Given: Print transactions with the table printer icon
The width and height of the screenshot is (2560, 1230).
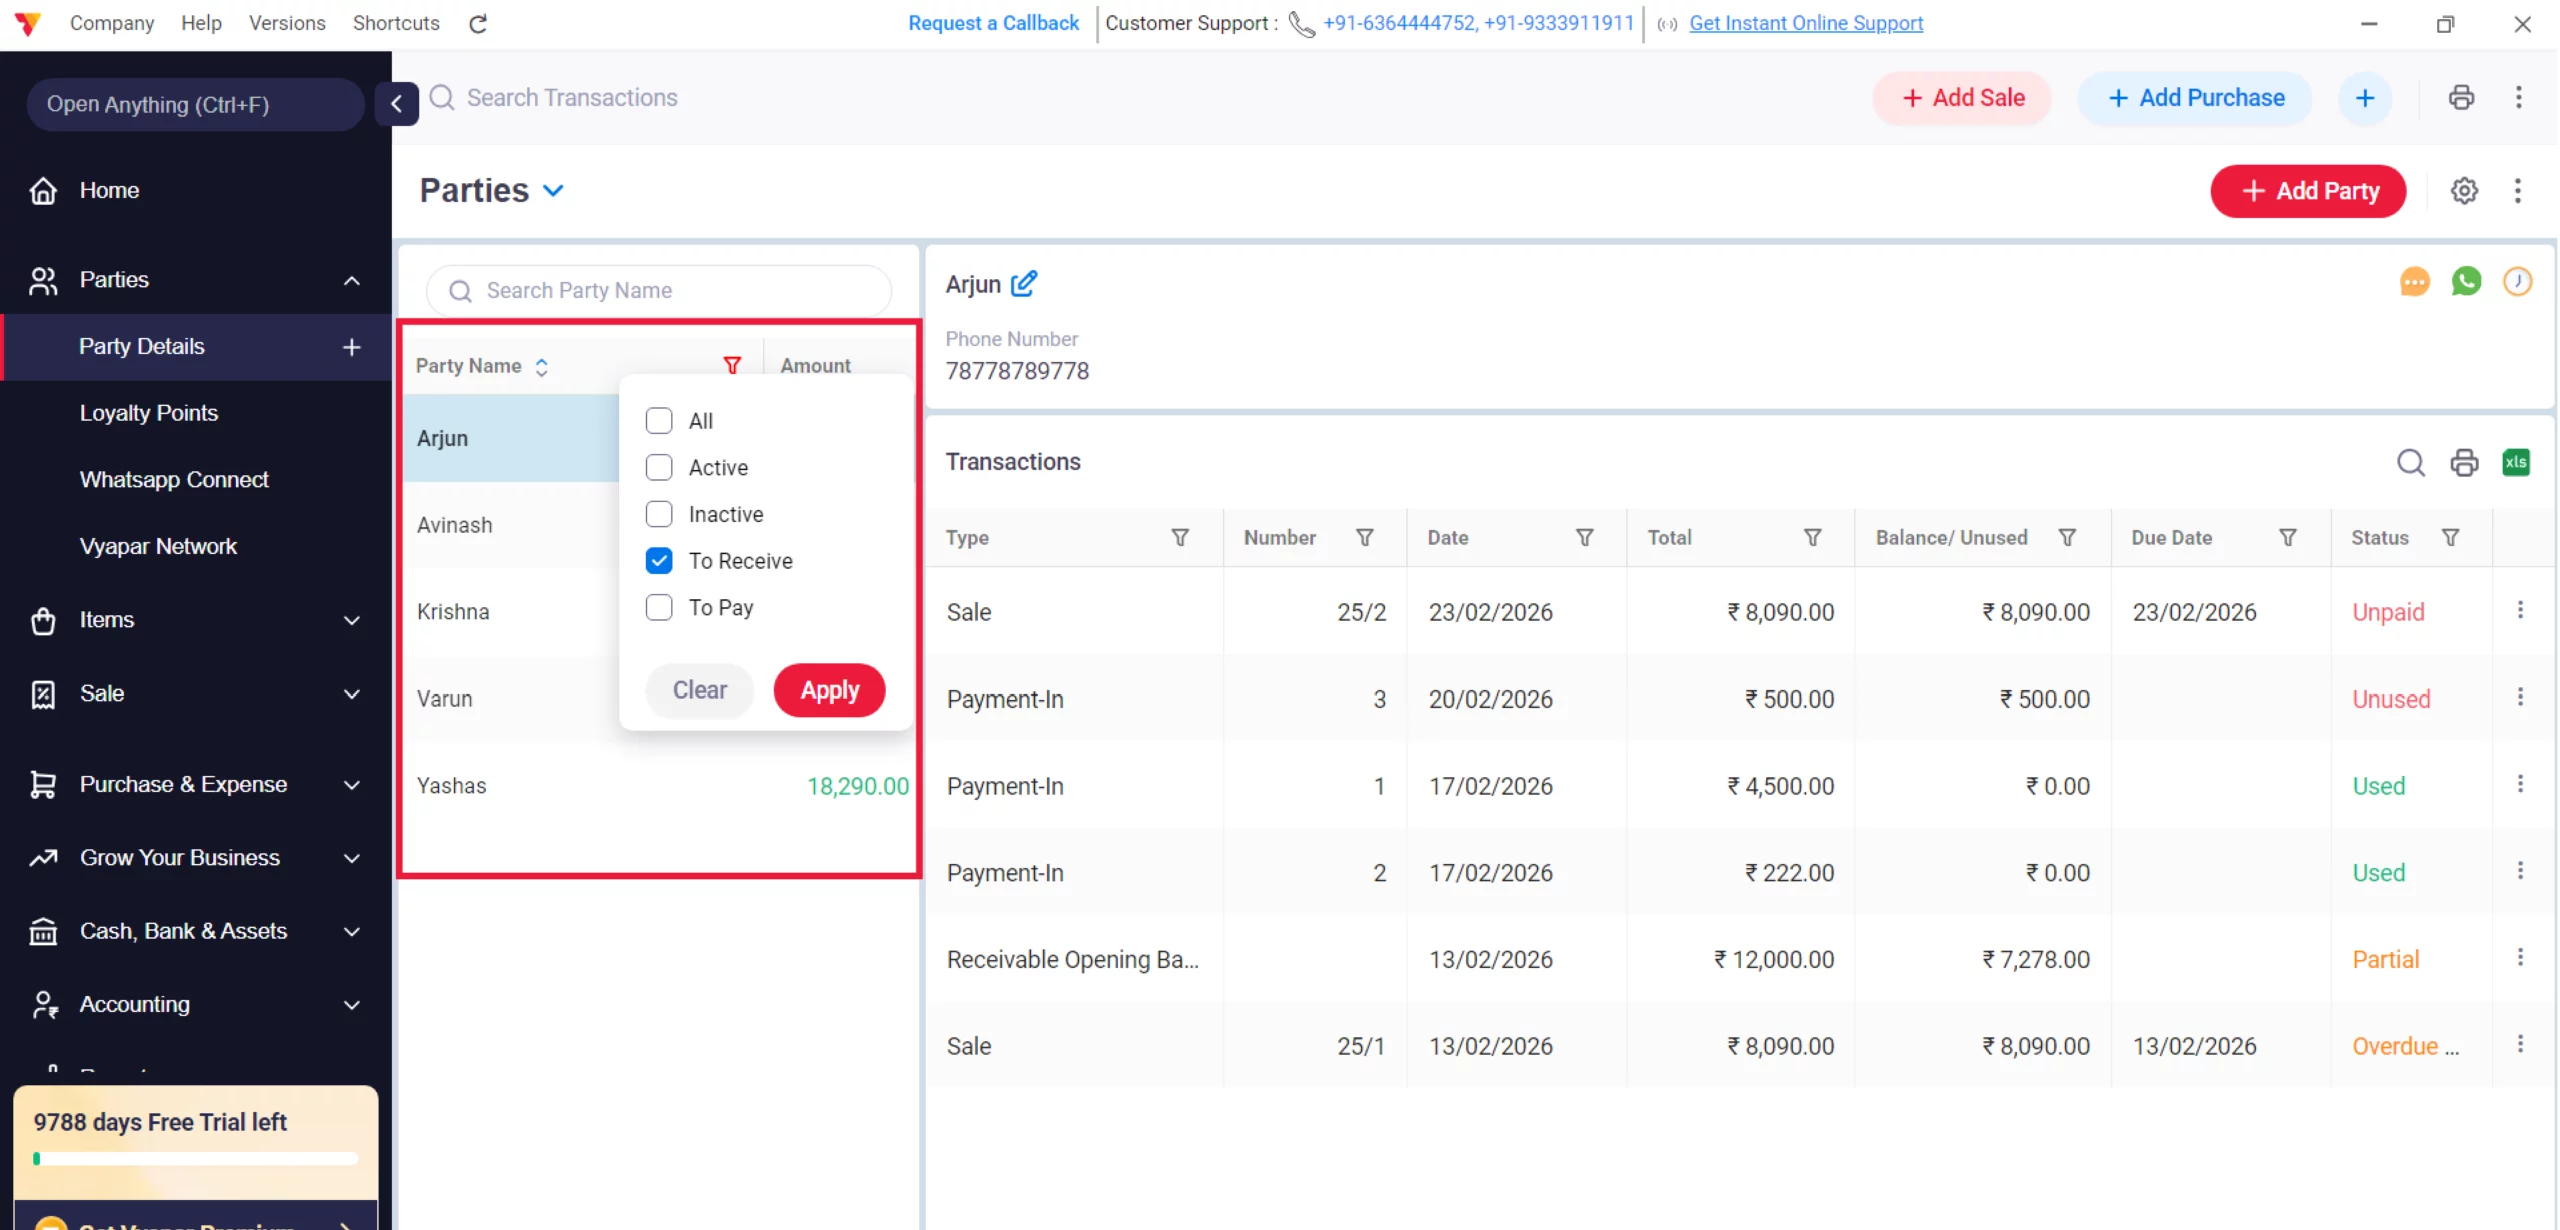Looking at the screenshot, I should [x=2464, y=462].
